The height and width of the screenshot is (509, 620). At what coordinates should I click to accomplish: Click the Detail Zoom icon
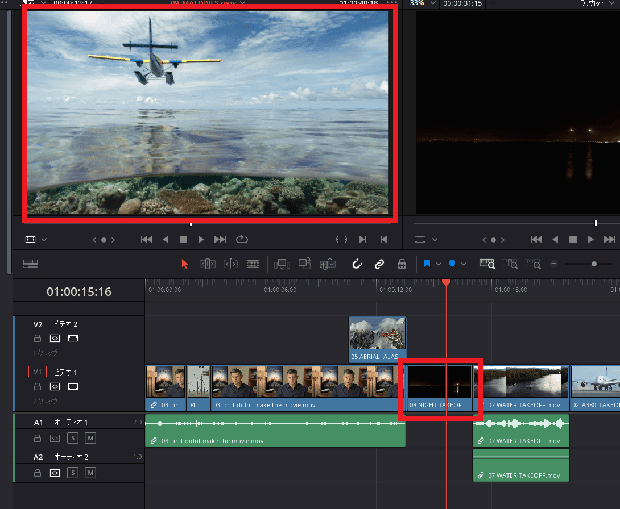pyautogui.click(x=510, y=264)
